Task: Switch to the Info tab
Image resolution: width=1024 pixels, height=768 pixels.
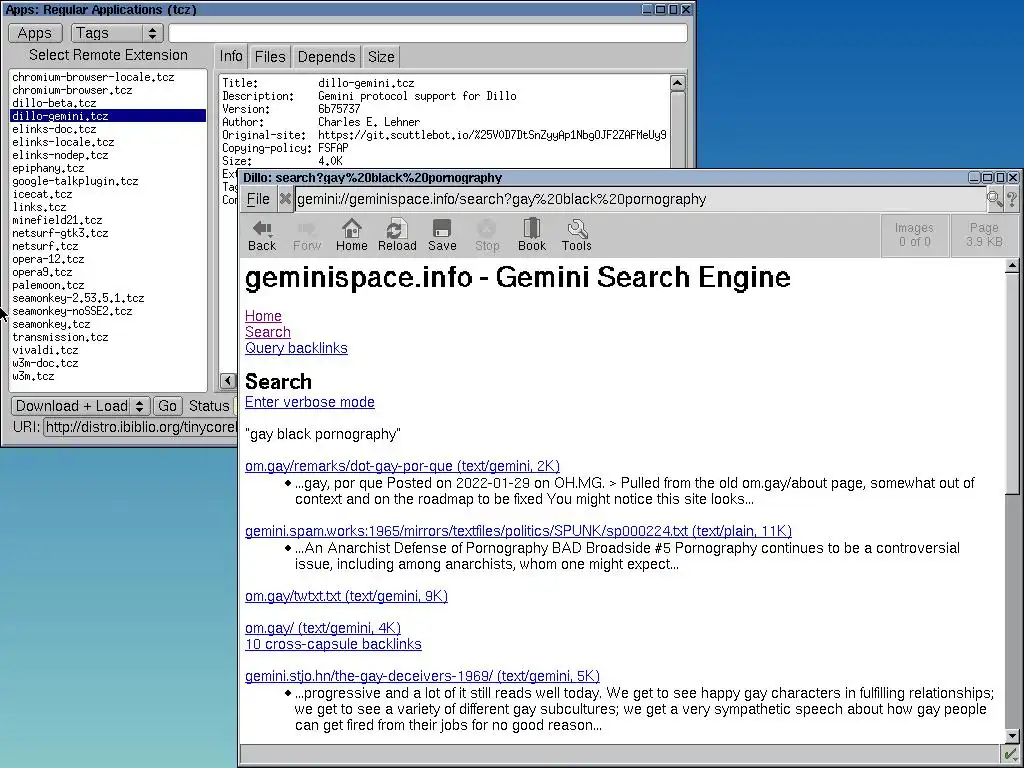Action: coord(231,56)
